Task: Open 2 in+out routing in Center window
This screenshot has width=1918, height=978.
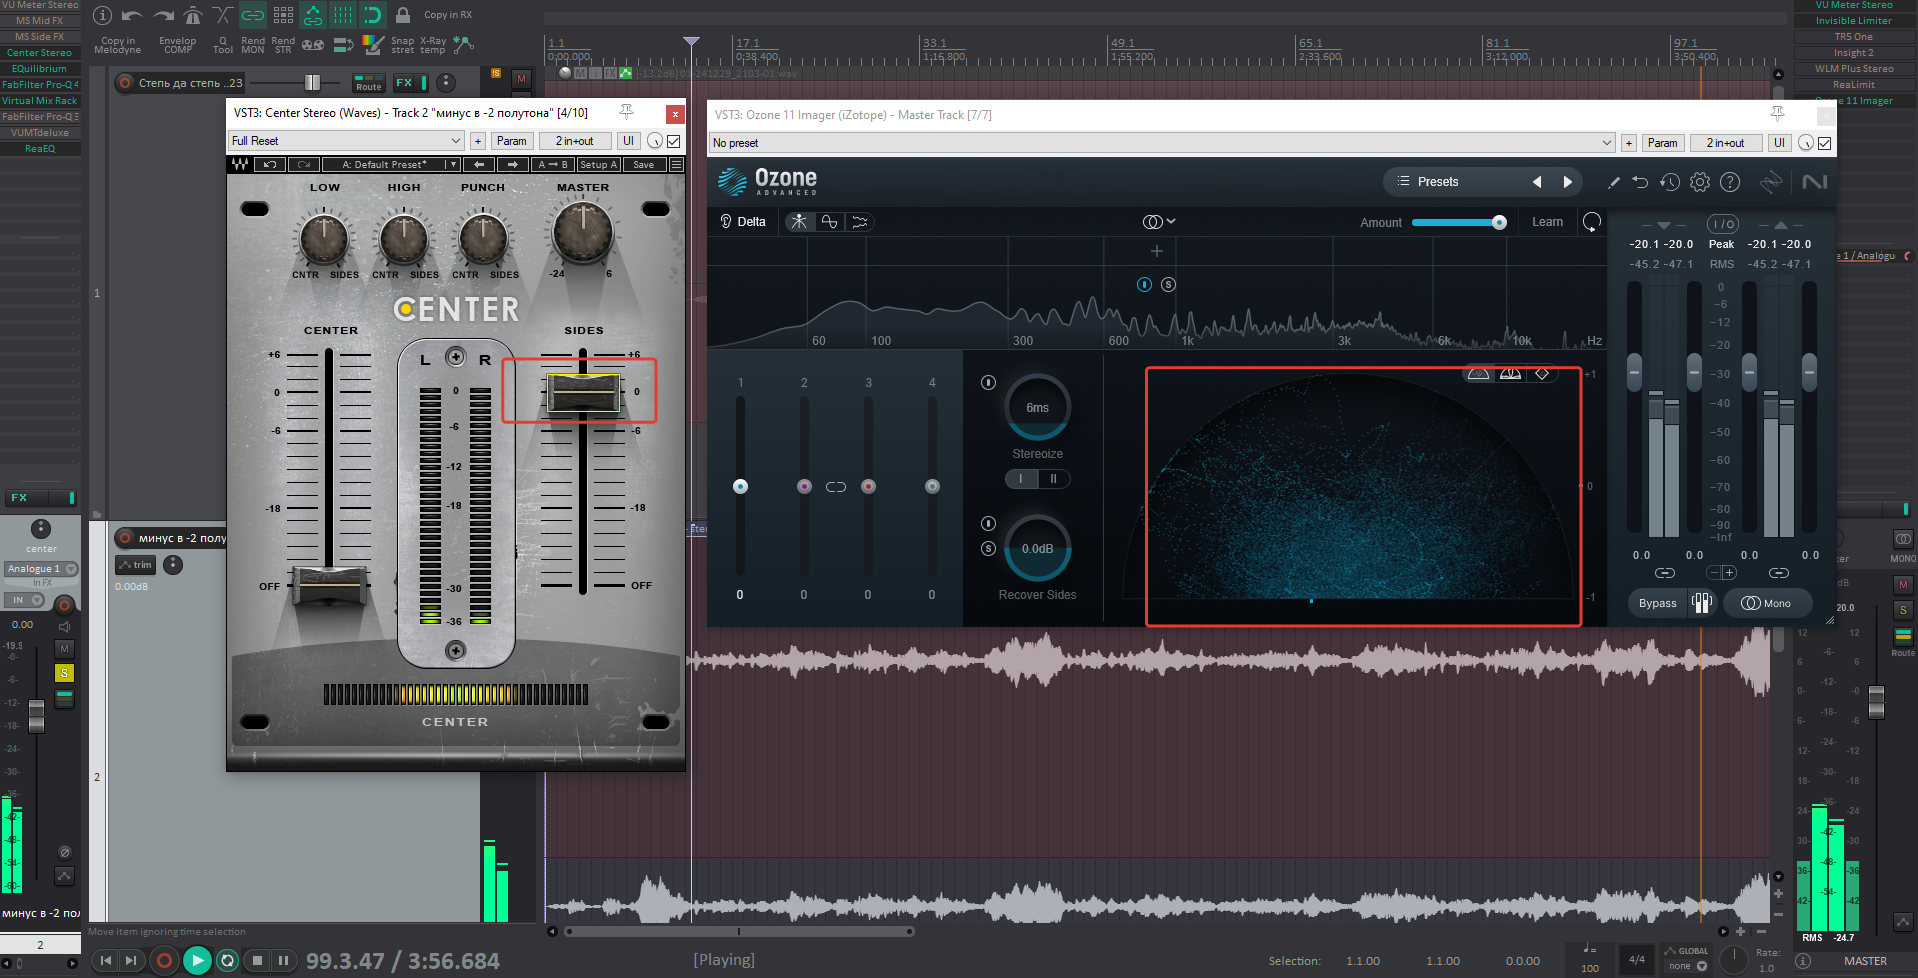Action: pyautogui.click(x=574, y=141)
